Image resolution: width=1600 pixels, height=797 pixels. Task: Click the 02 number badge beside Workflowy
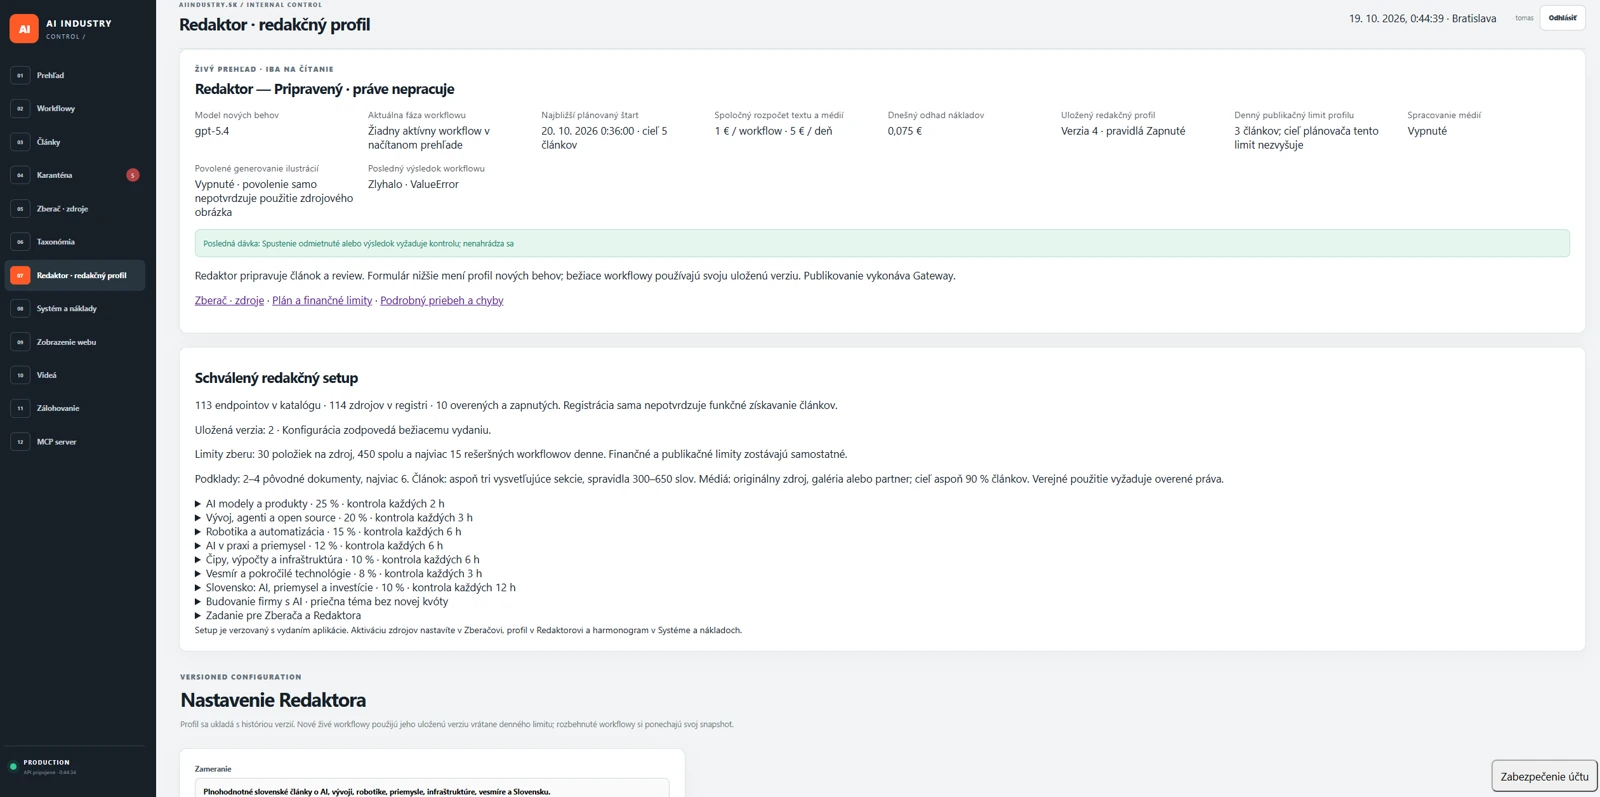(20, 108)
